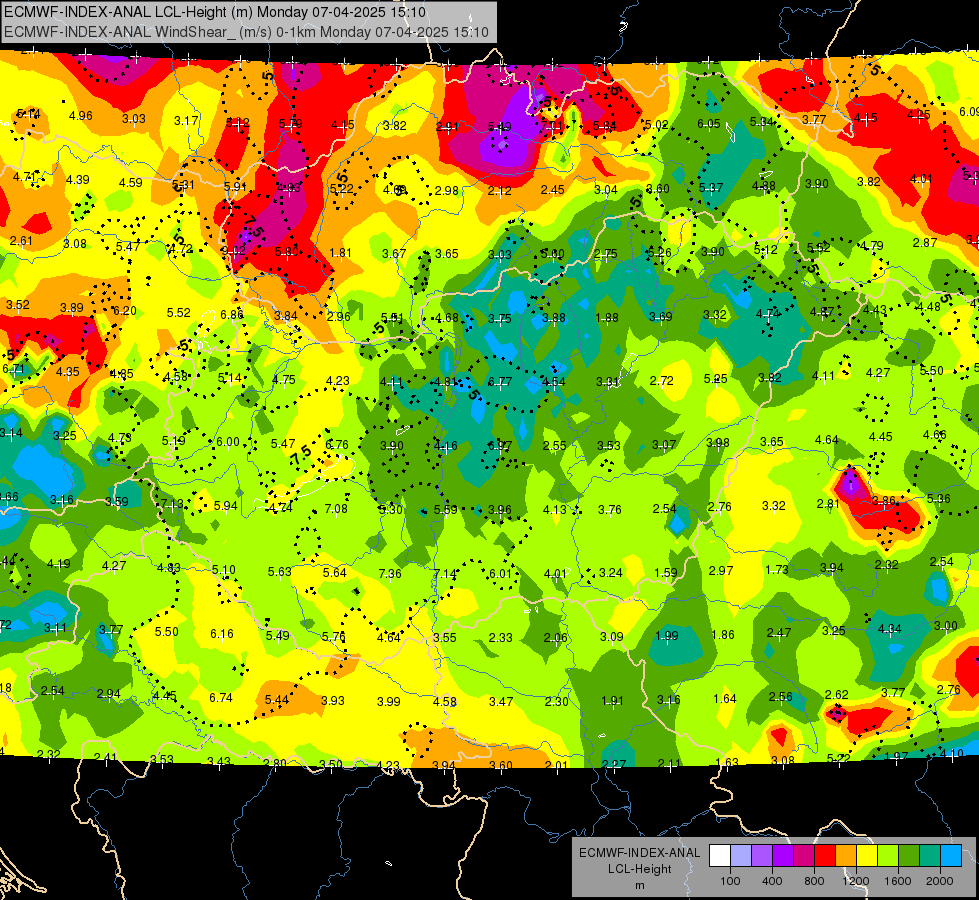The width and height of the screenshot is (979, 900).
Task: Click the 'm' unit label in legend
Action: 640,885
